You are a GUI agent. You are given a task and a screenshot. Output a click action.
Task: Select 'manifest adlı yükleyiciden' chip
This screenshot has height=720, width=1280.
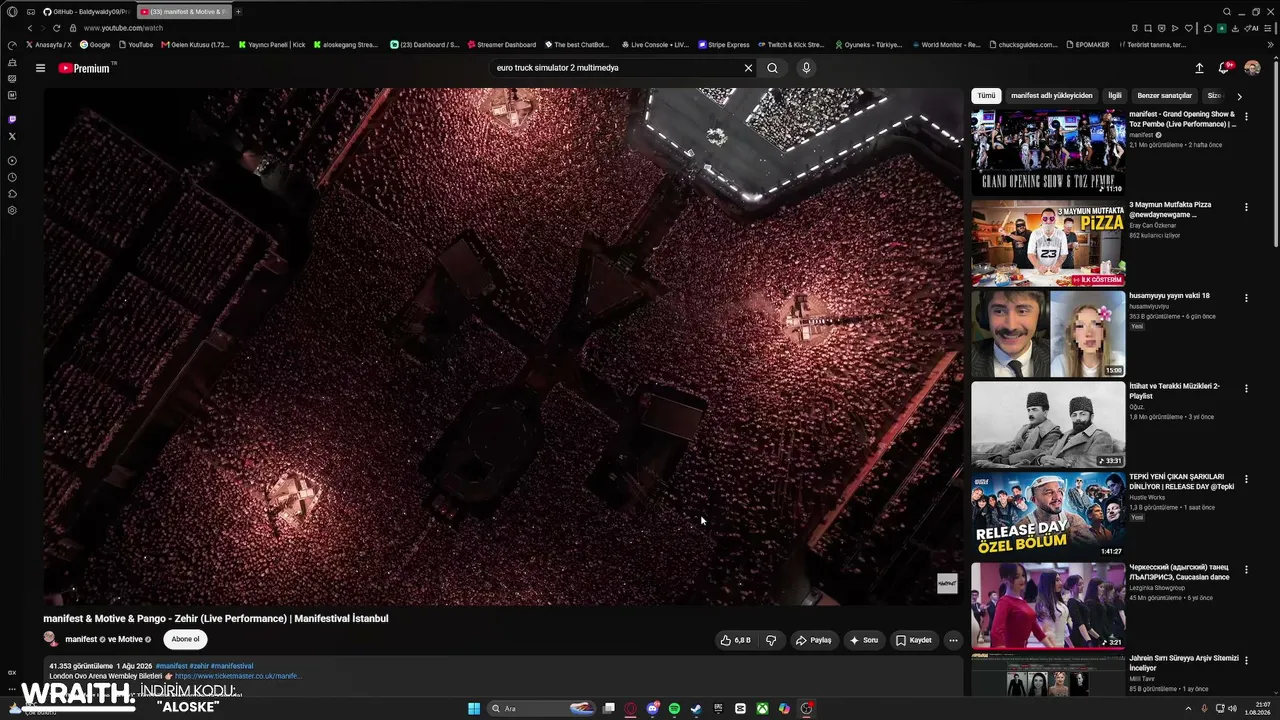[1051, 96]
